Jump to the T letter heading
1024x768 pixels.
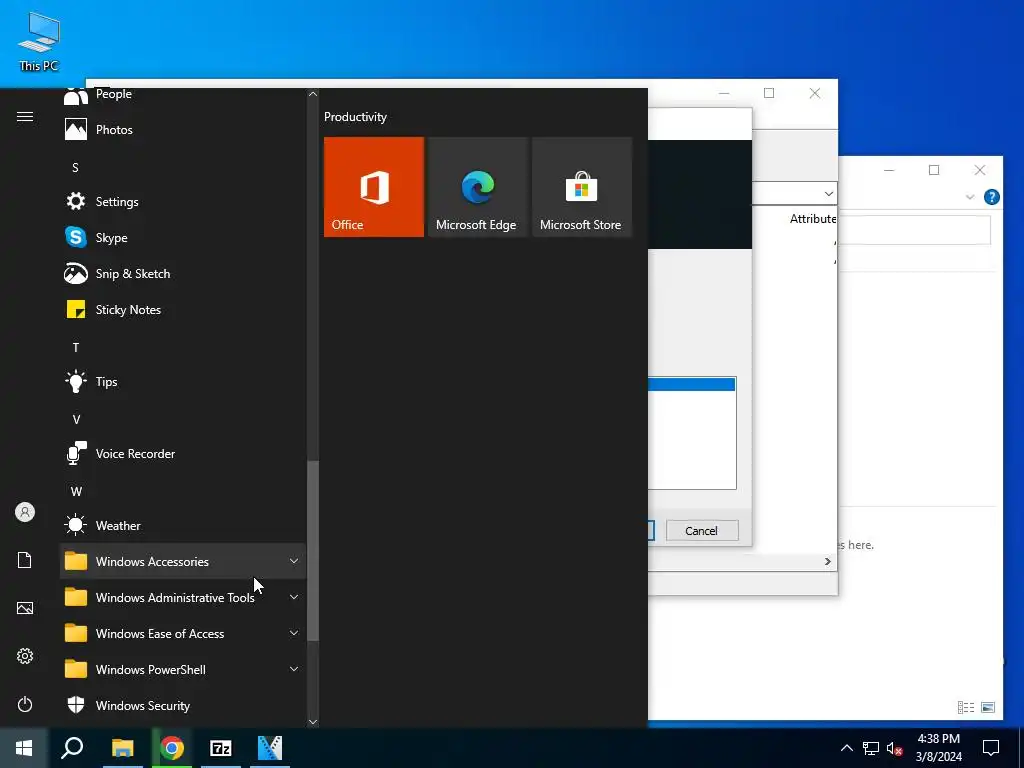tap(76, 347)
